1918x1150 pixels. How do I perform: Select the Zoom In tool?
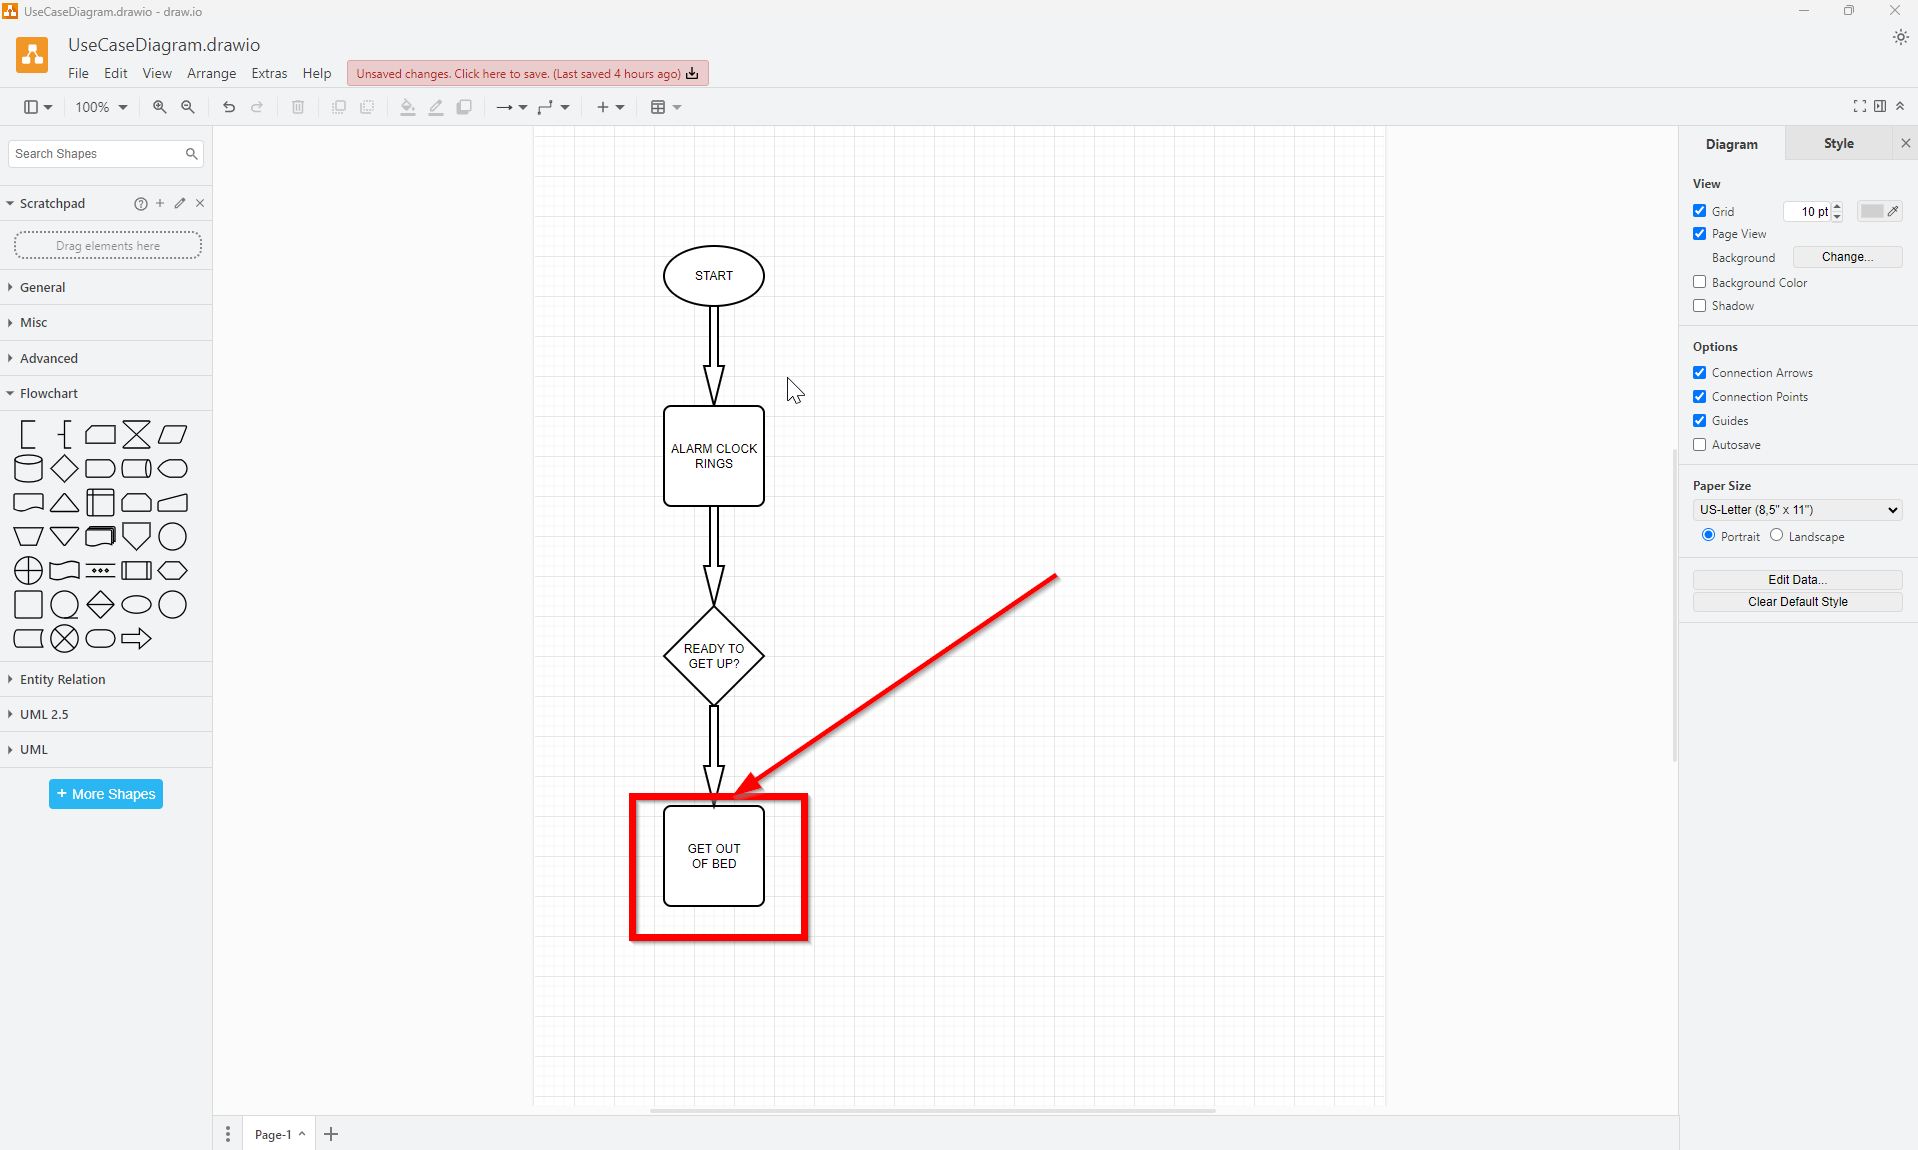(159, 107)
